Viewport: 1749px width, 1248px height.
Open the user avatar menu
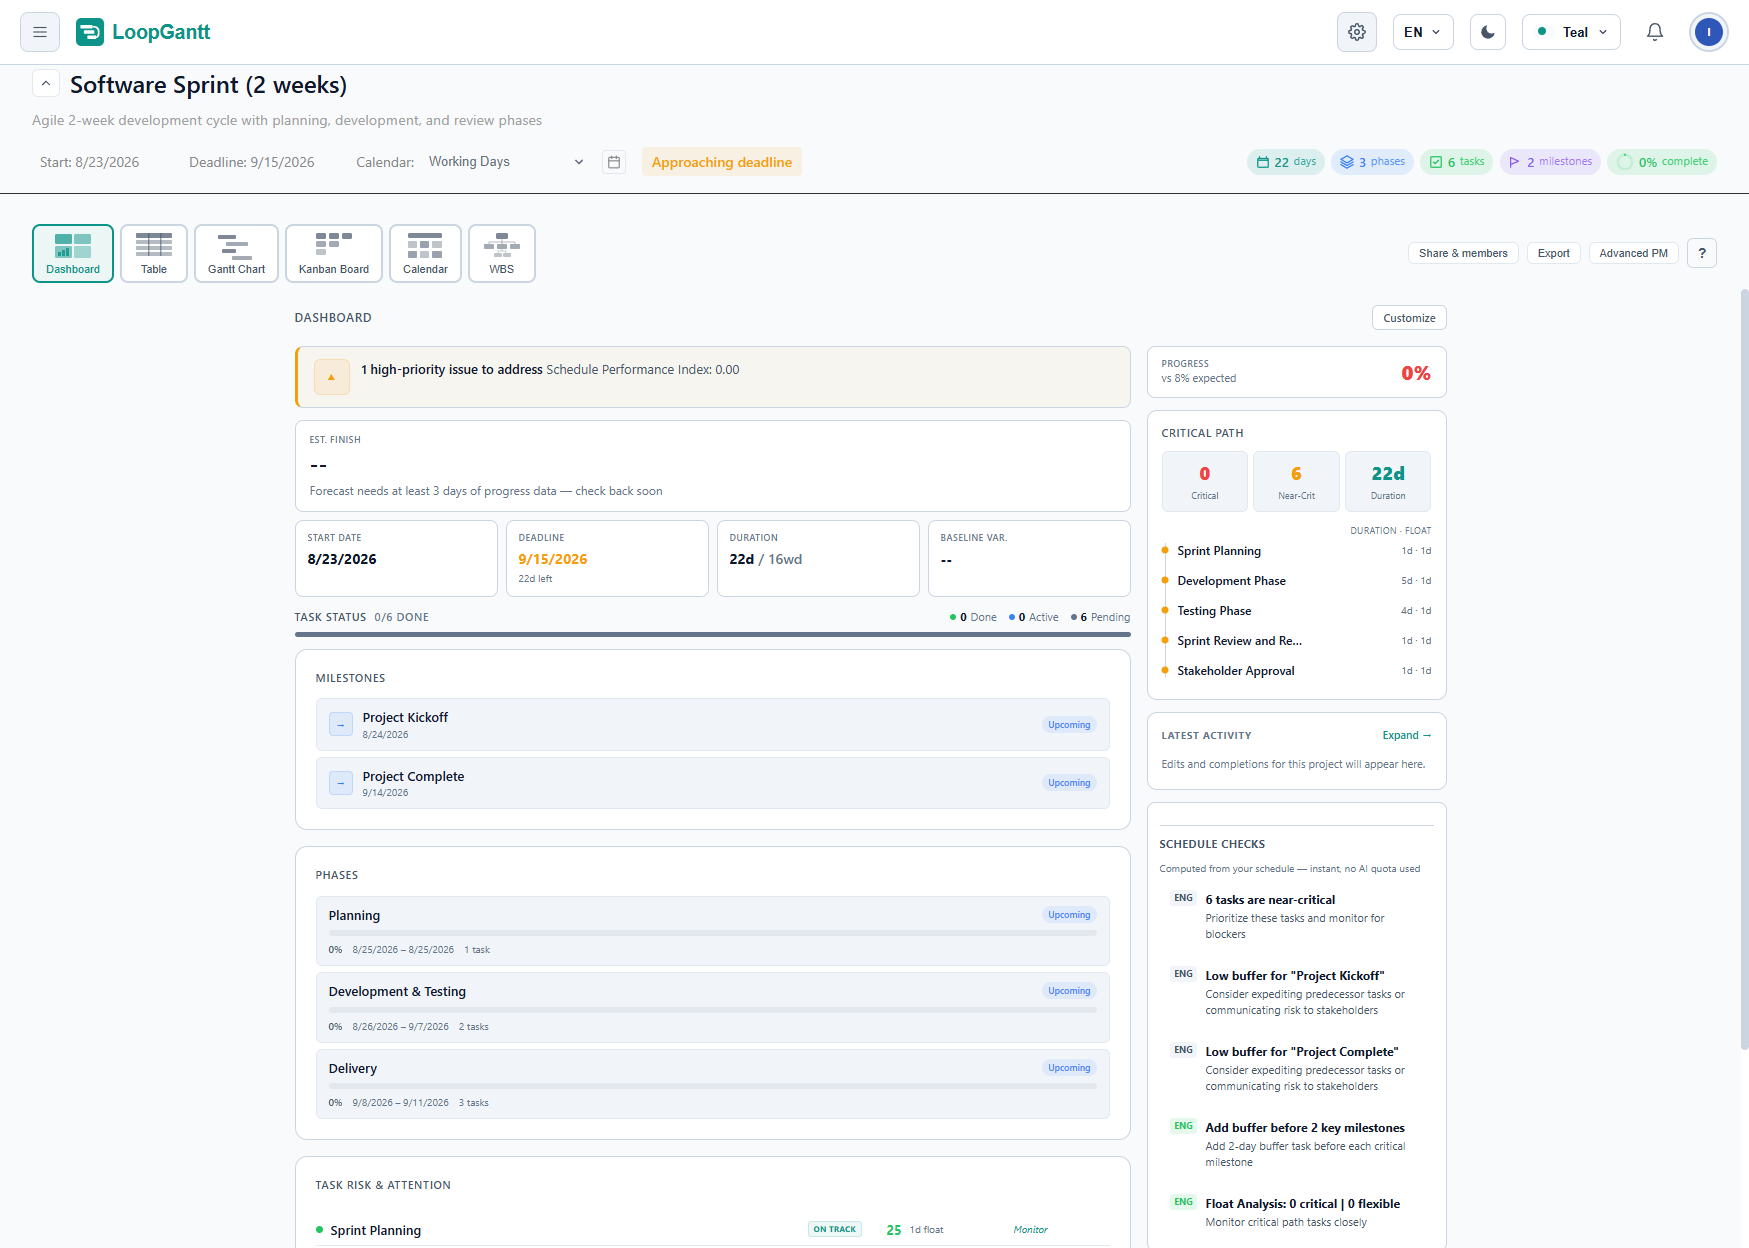(1709, 32)
